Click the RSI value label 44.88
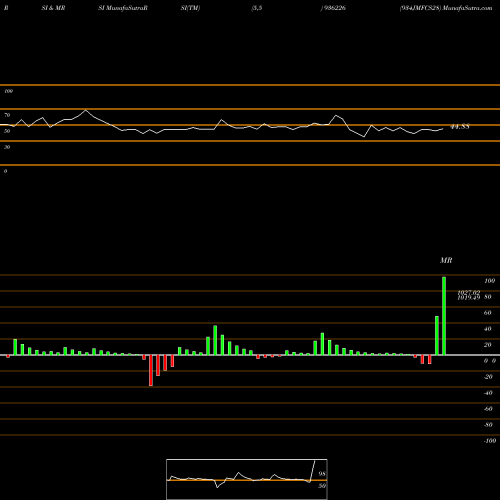The width and height of the screenshot is (500, 500). (460, 127)
